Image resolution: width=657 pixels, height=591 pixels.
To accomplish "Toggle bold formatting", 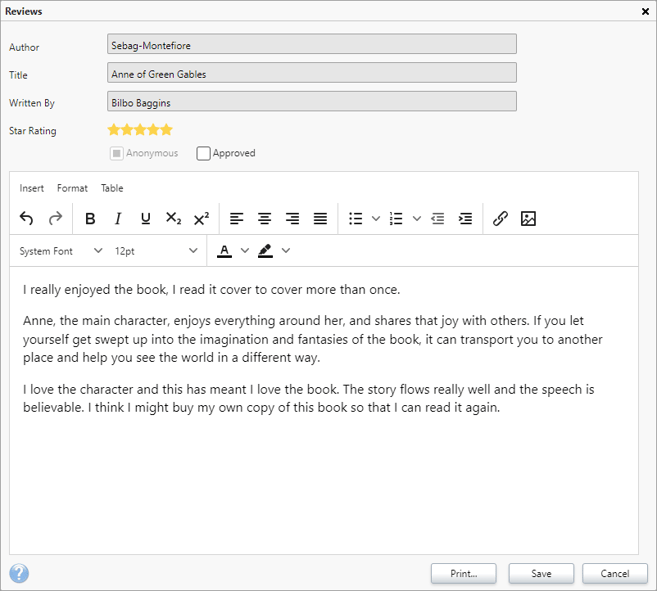I will (90, 218).
